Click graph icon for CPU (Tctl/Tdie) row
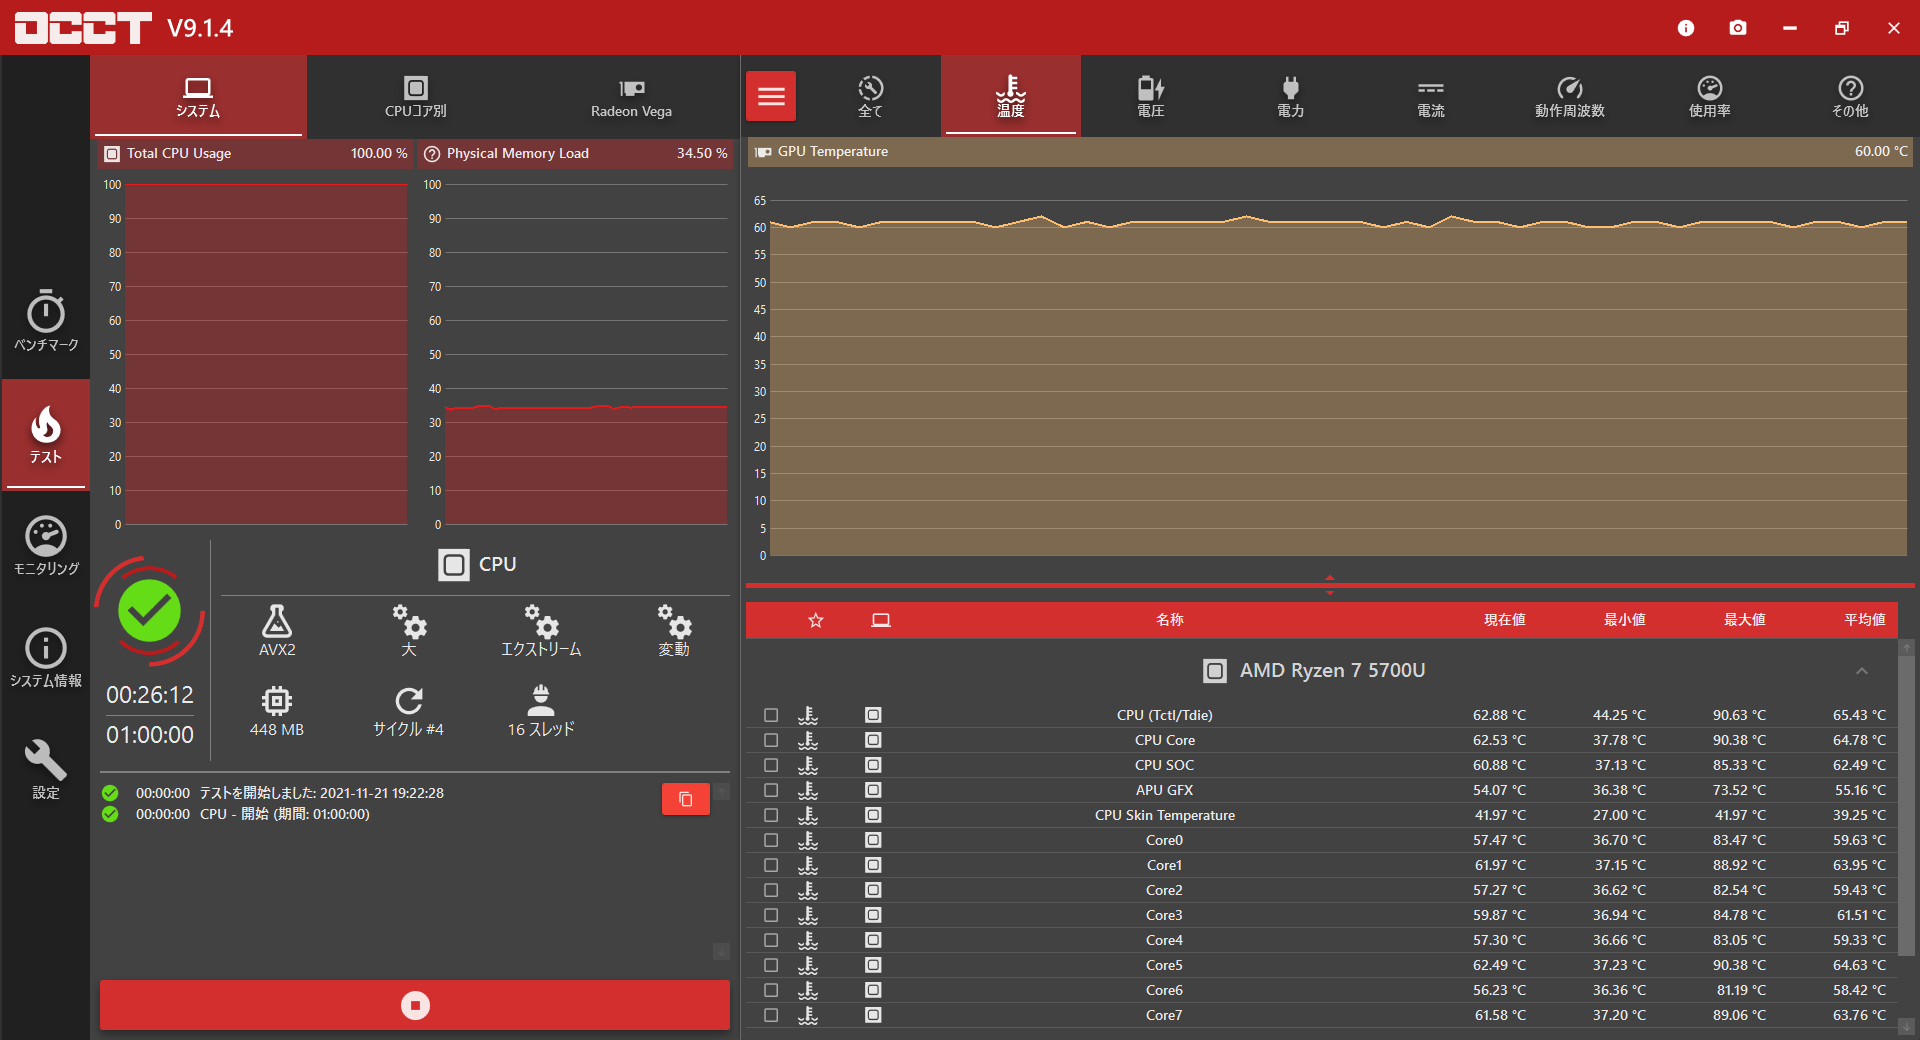Screen dimensions: 1920x1040 [x=808, y=715]
